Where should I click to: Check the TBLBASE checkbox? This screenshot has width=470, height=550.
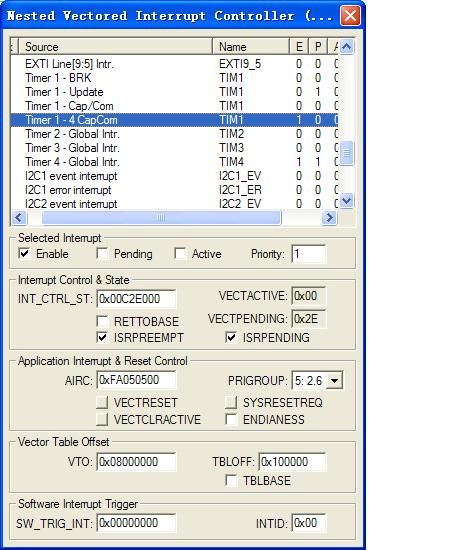click(x=231, y=480)
